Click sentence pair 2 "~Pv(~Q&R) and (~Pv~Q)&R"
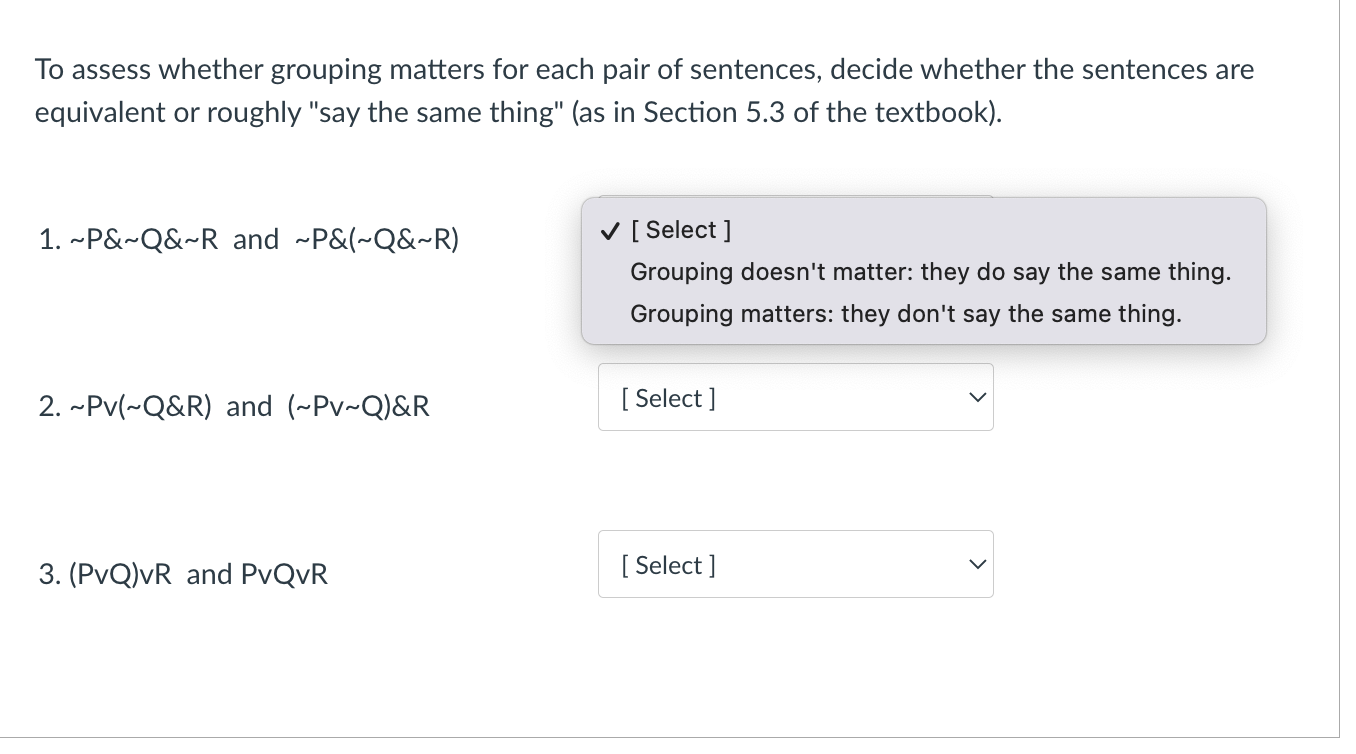 234,407
